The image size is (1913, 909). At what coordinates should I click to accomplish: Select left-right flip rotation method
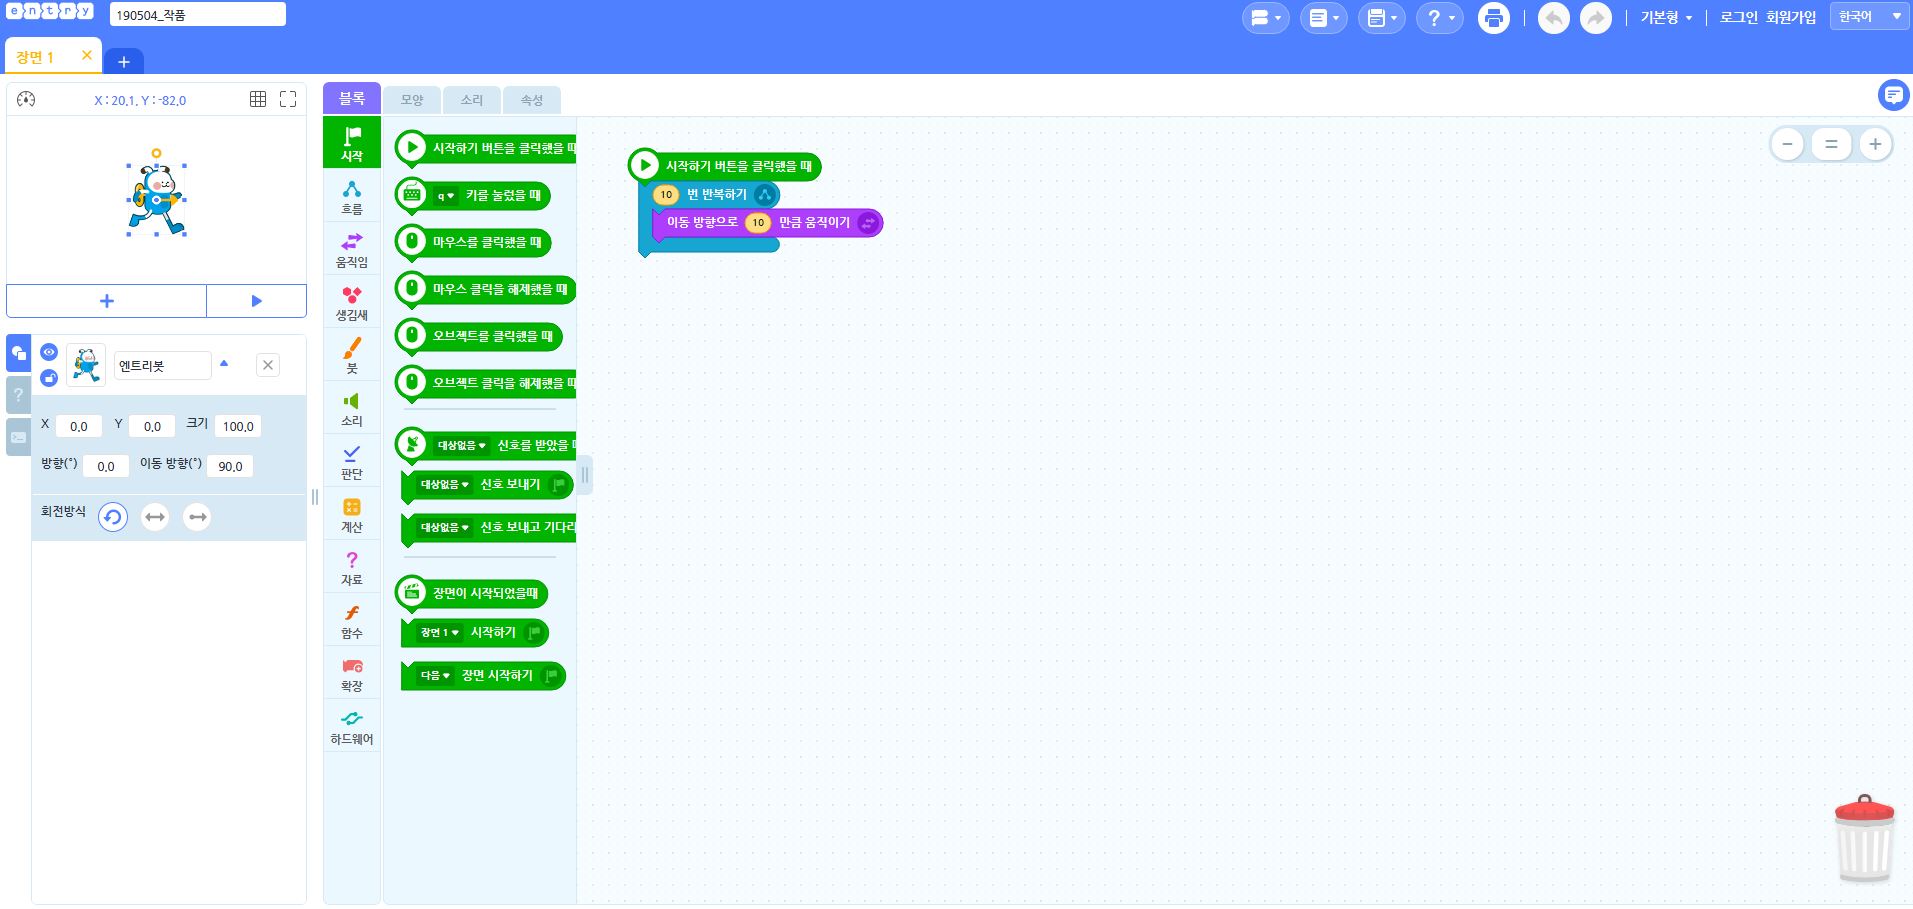[x=155, y=517]
